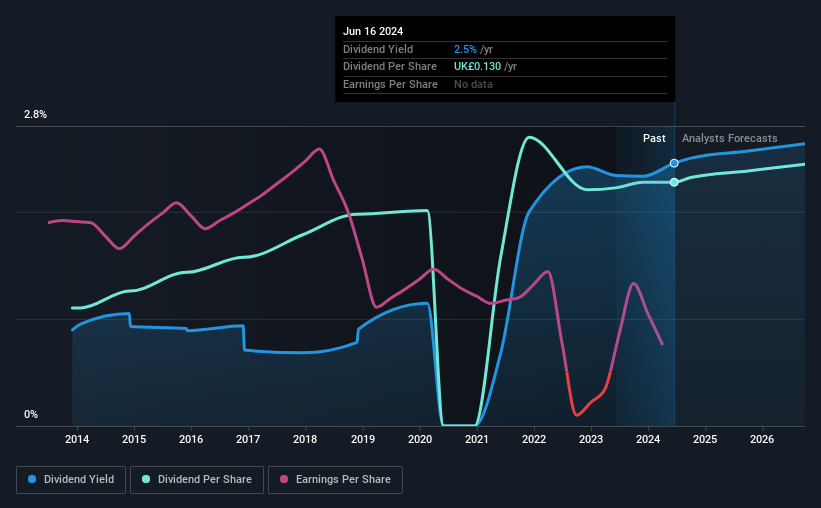Click the 2019 x-axis label

click(363, 439)
